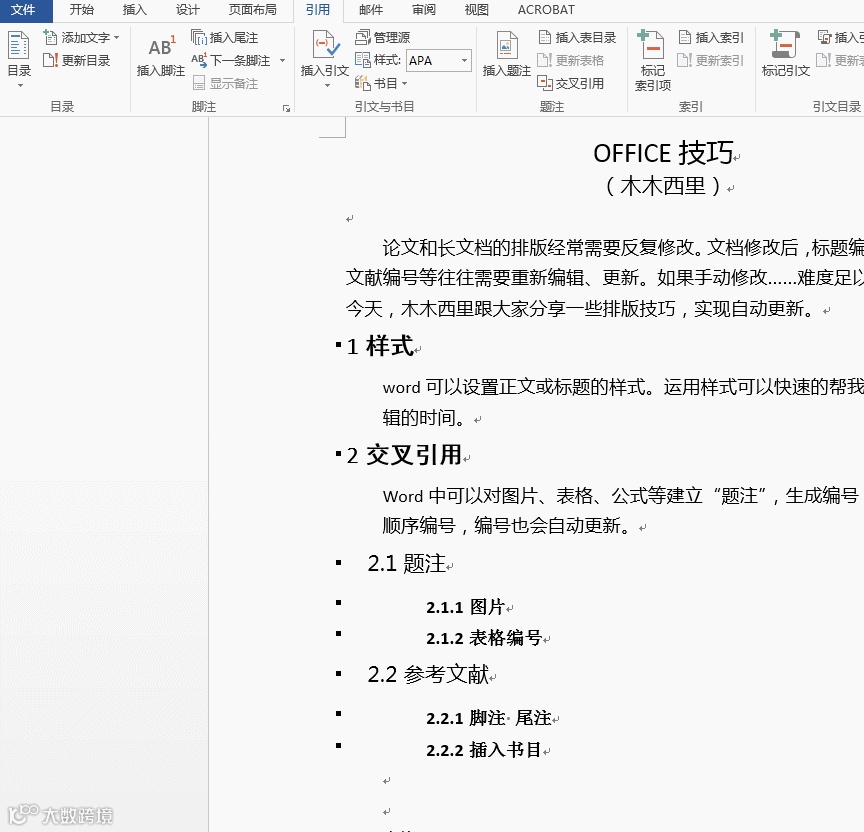Viewport: 864px width, 832px height.
Task: Open the 脚注 group dialog launcher
Action: (x=286, y=109)
